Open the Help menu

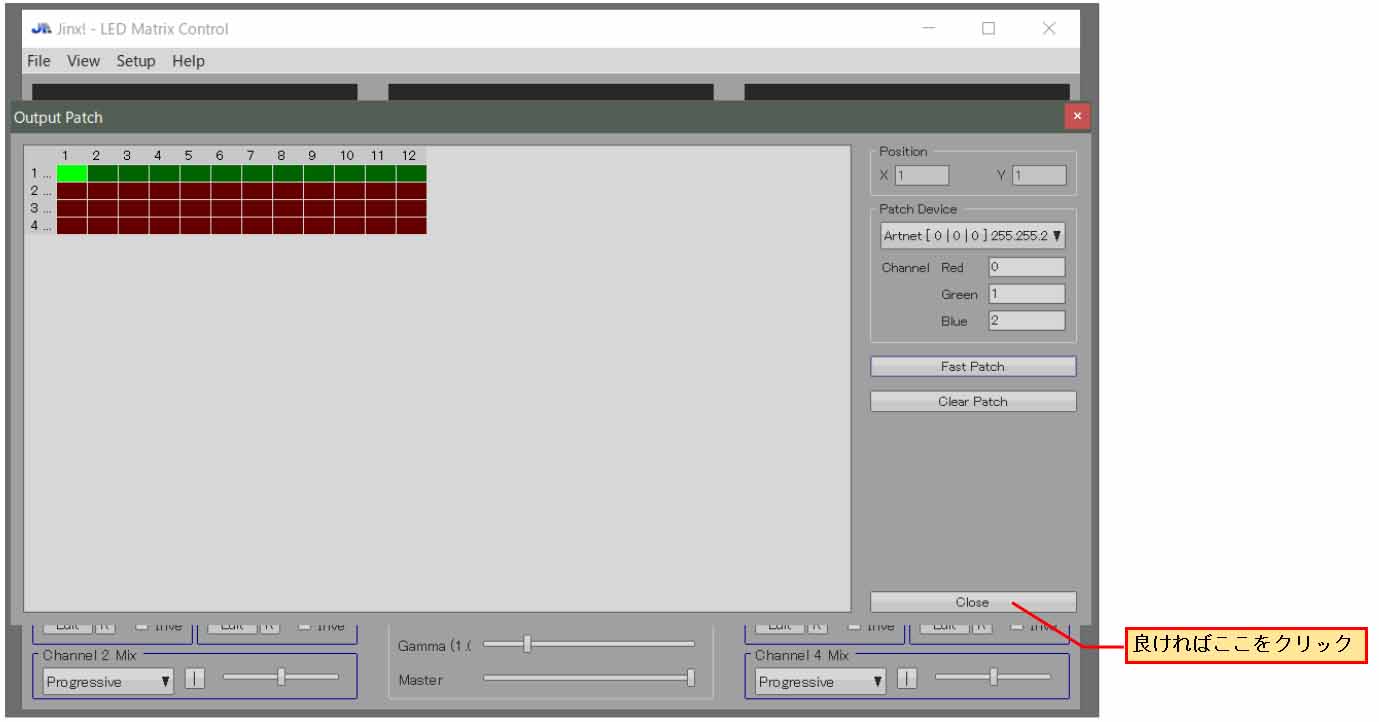pyautogui.click(x=188, y=61)
